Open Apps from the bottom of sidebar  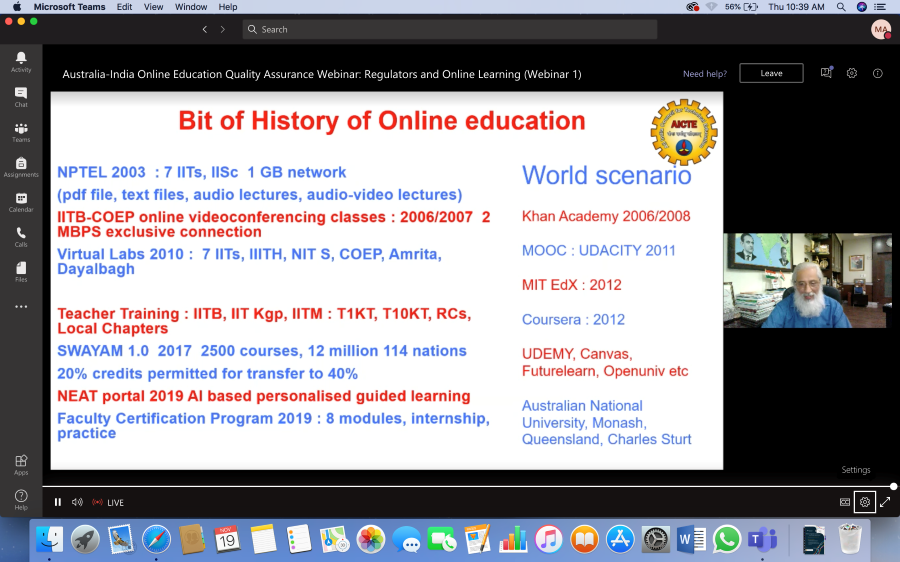click(x=21, y=464)
